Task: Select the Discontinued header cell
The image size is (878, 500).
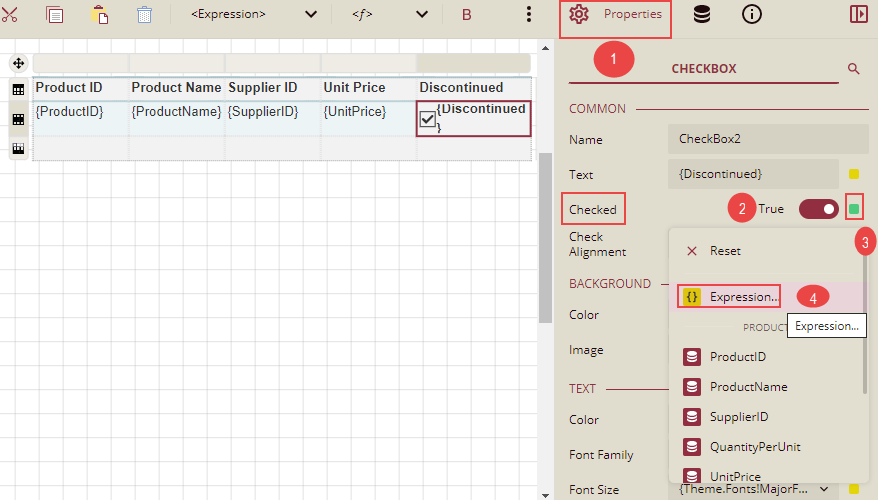Action: 474,88
